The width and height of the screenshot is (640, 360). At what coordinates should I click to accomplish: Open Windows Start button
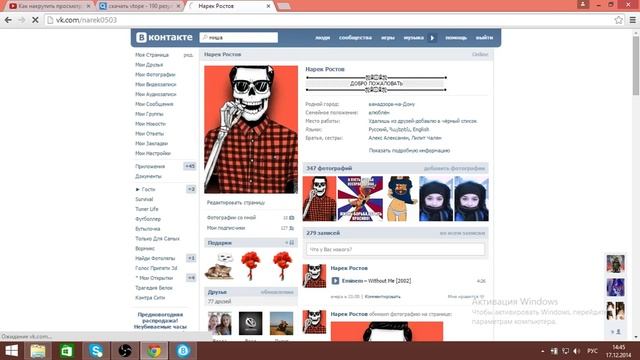pyautogui.click(x=11, y=351)
